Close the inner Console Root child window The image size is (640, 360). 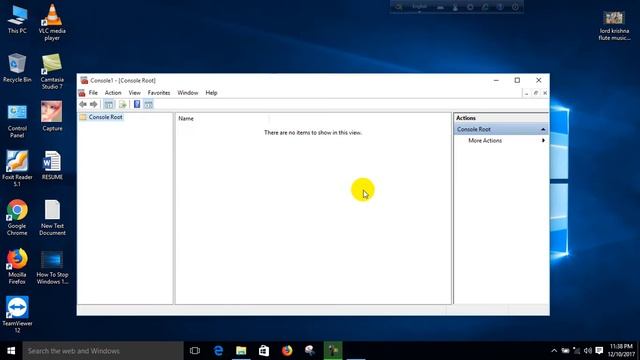(x=545, y=93)
